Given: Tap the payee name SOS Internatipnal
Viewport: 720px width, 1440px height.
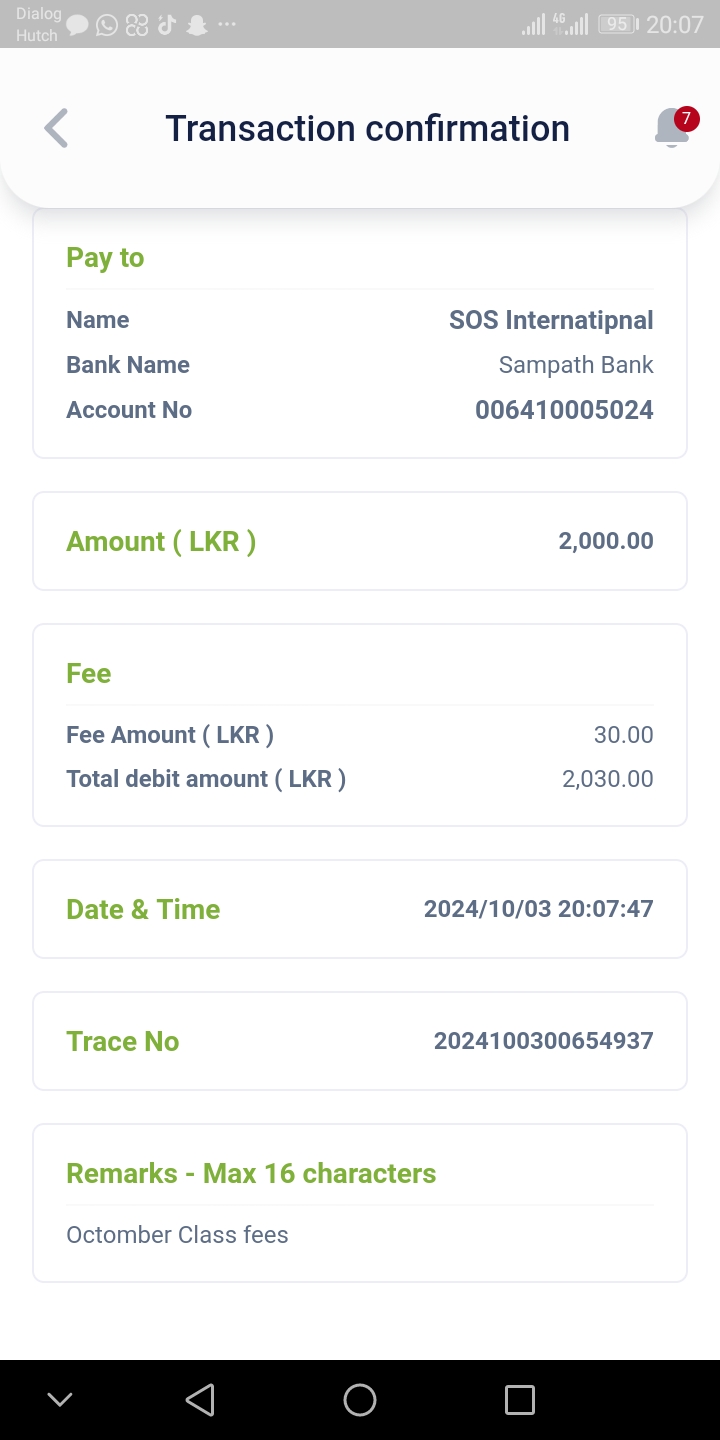Looking at the screenshot, I should coord(551,320).
